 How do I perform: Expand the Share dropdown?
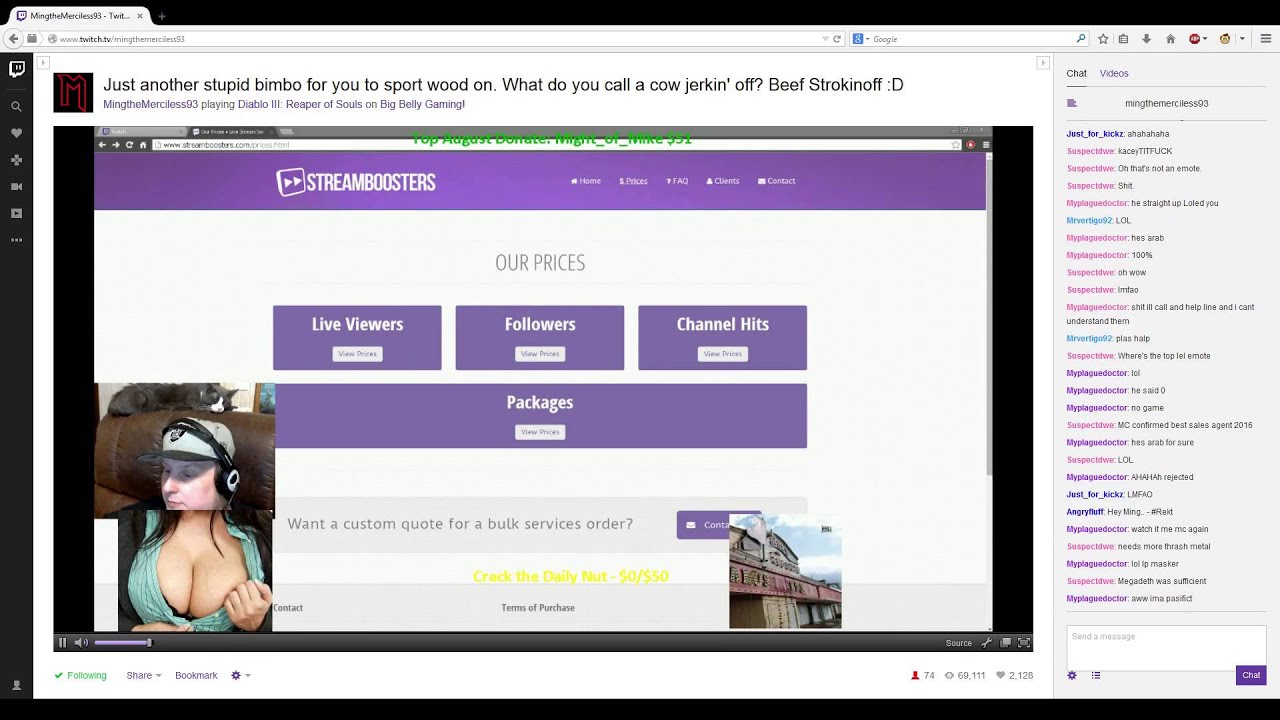click(x=144, y=676)
